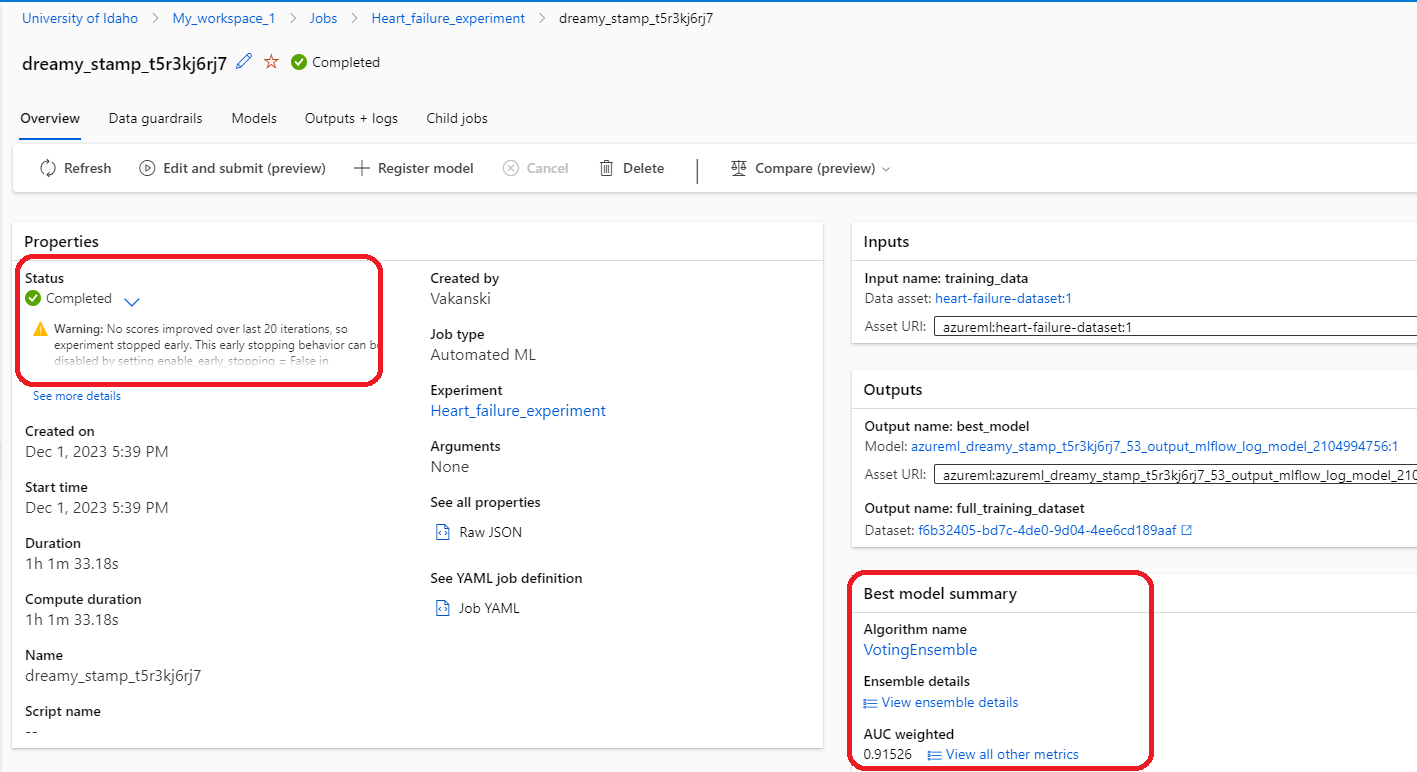Go to My_workspace_1 in breadcrumb

coord(224,18)
